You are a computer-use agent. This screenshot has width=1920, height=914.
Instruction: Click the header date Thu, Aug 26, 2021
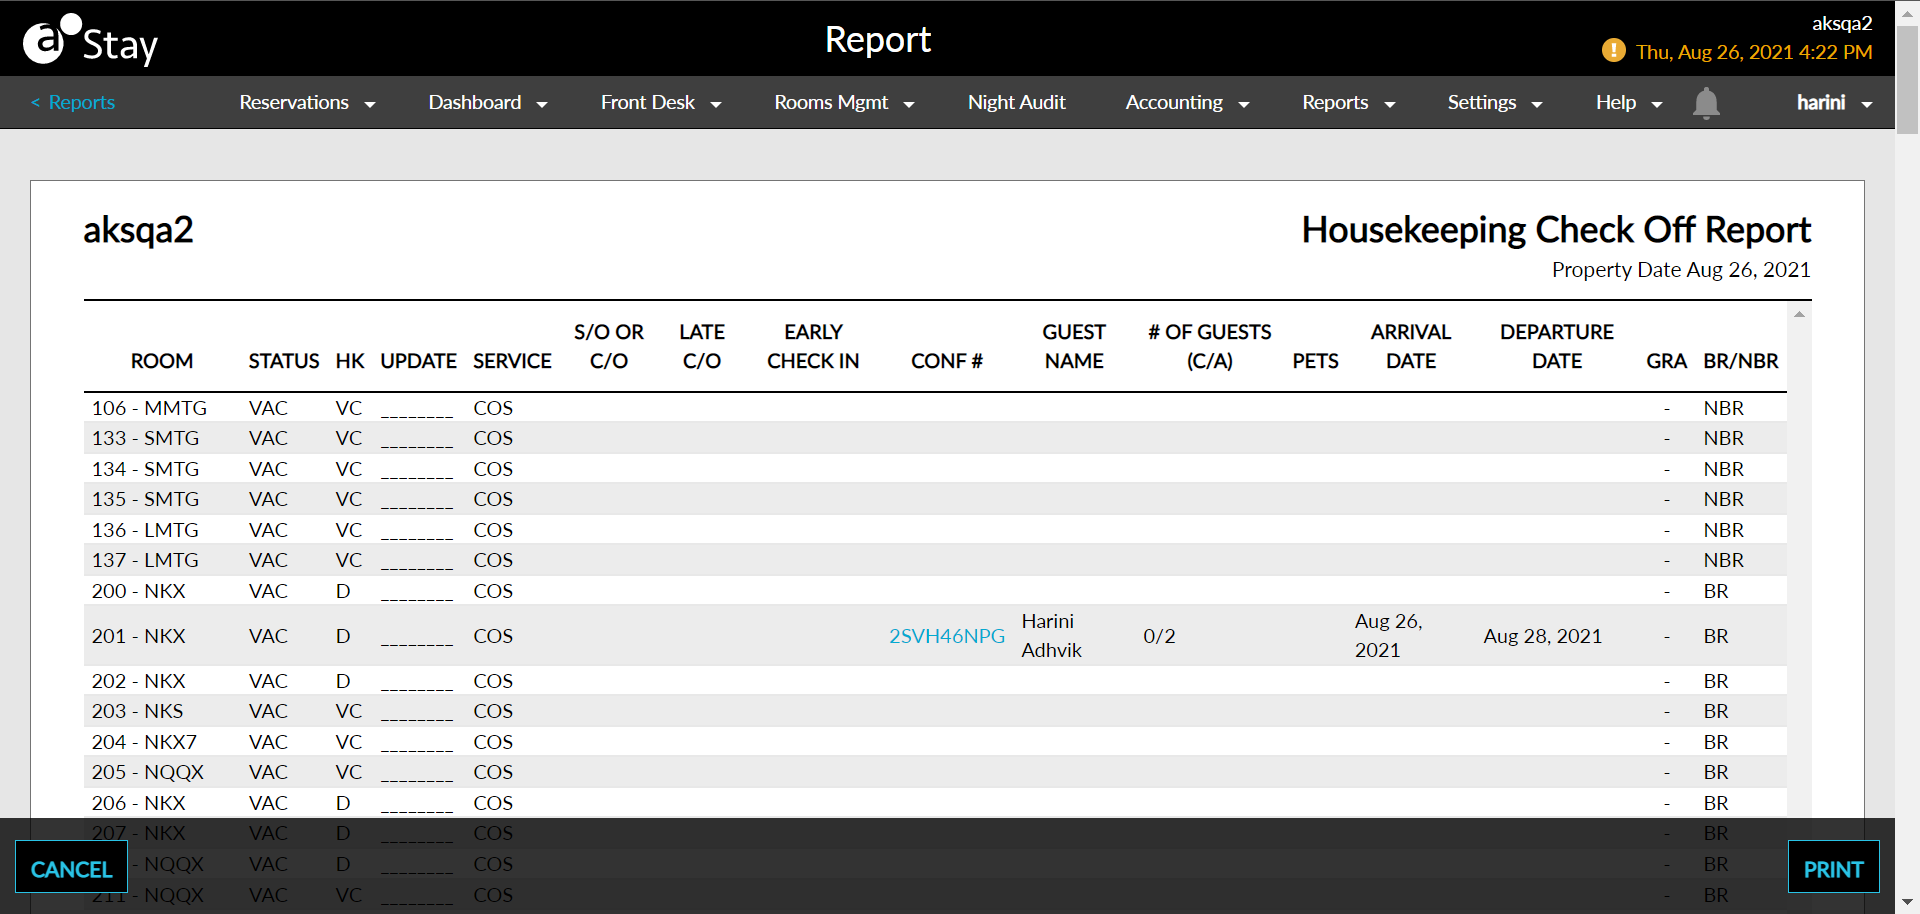pyautogui.click(x=1754, y=52)
